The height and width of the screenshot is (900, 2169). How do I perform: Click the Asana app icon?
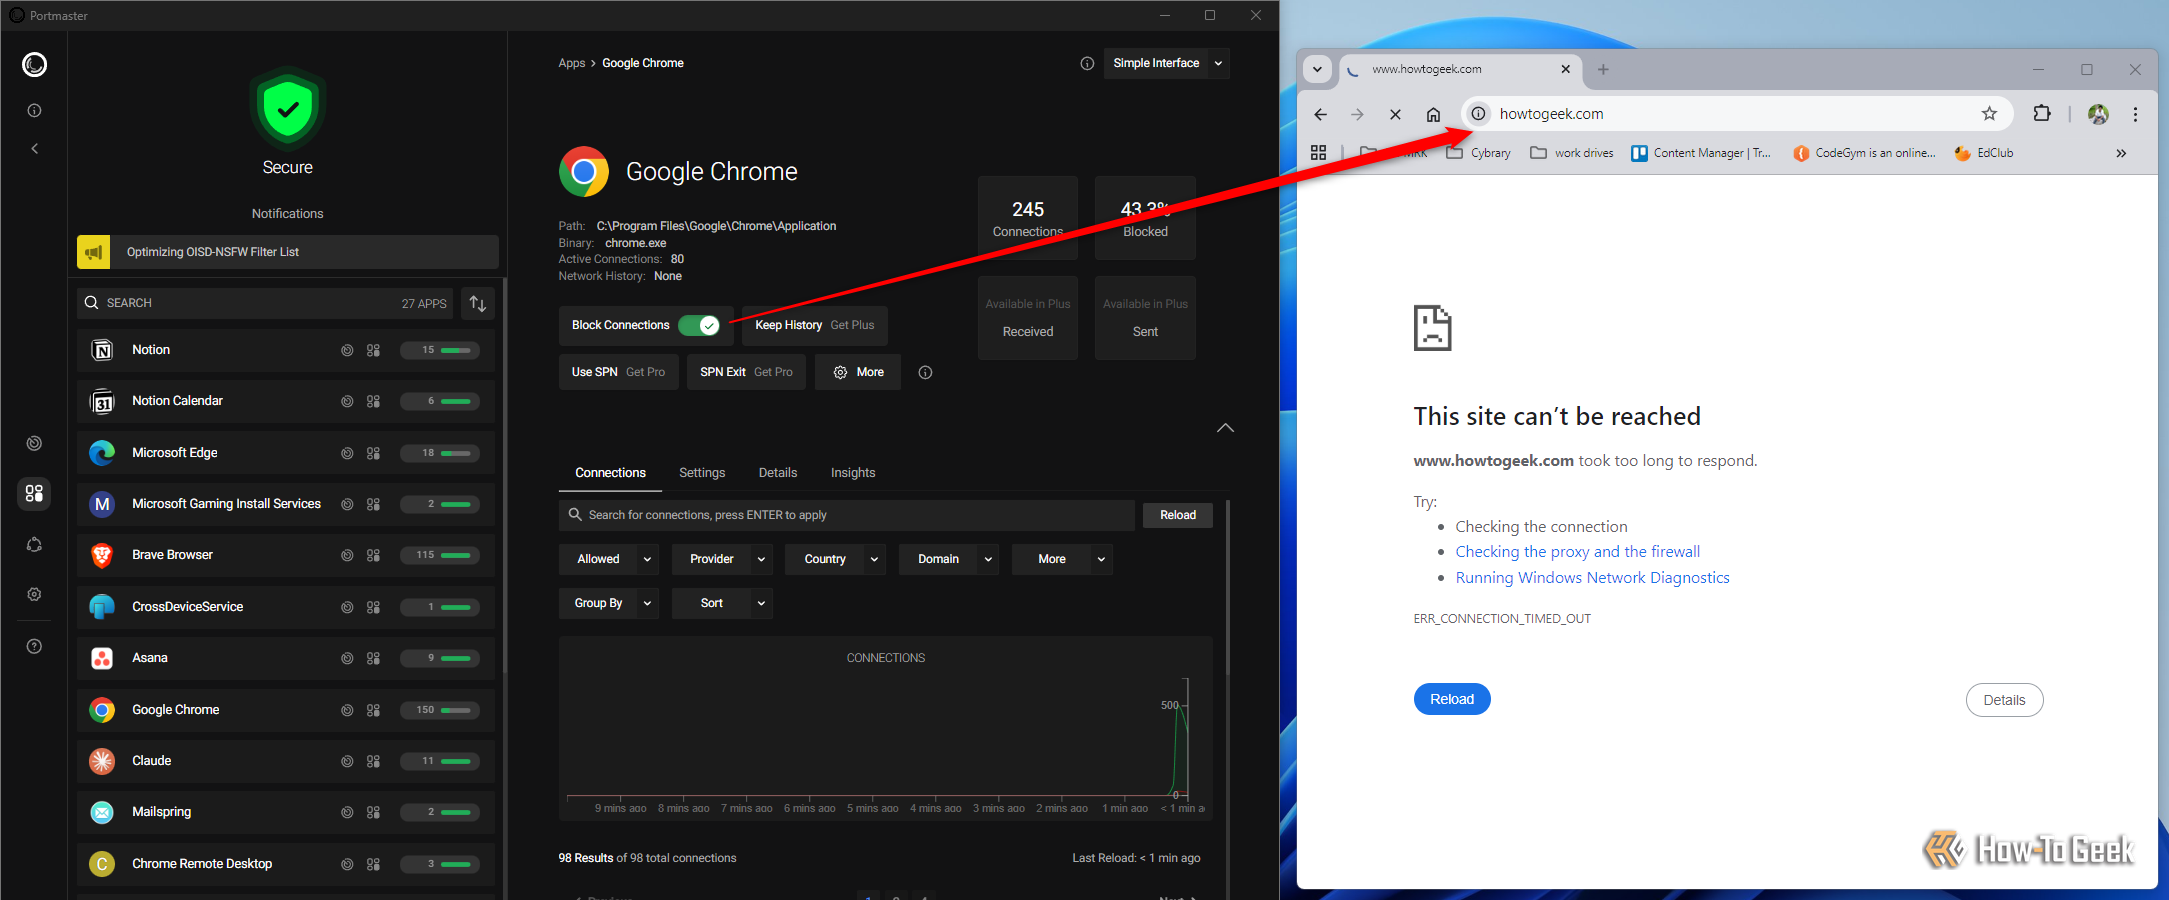(102, 658)
